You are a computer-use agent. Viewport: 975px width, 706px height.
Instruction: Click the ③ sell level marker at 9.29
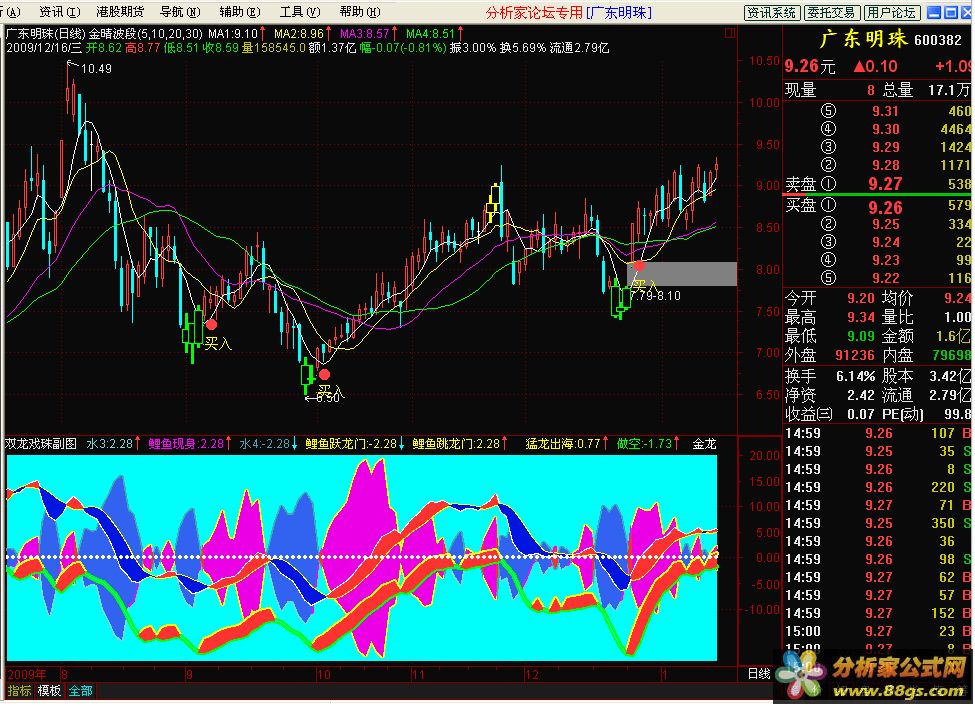[x=828, y=147]
